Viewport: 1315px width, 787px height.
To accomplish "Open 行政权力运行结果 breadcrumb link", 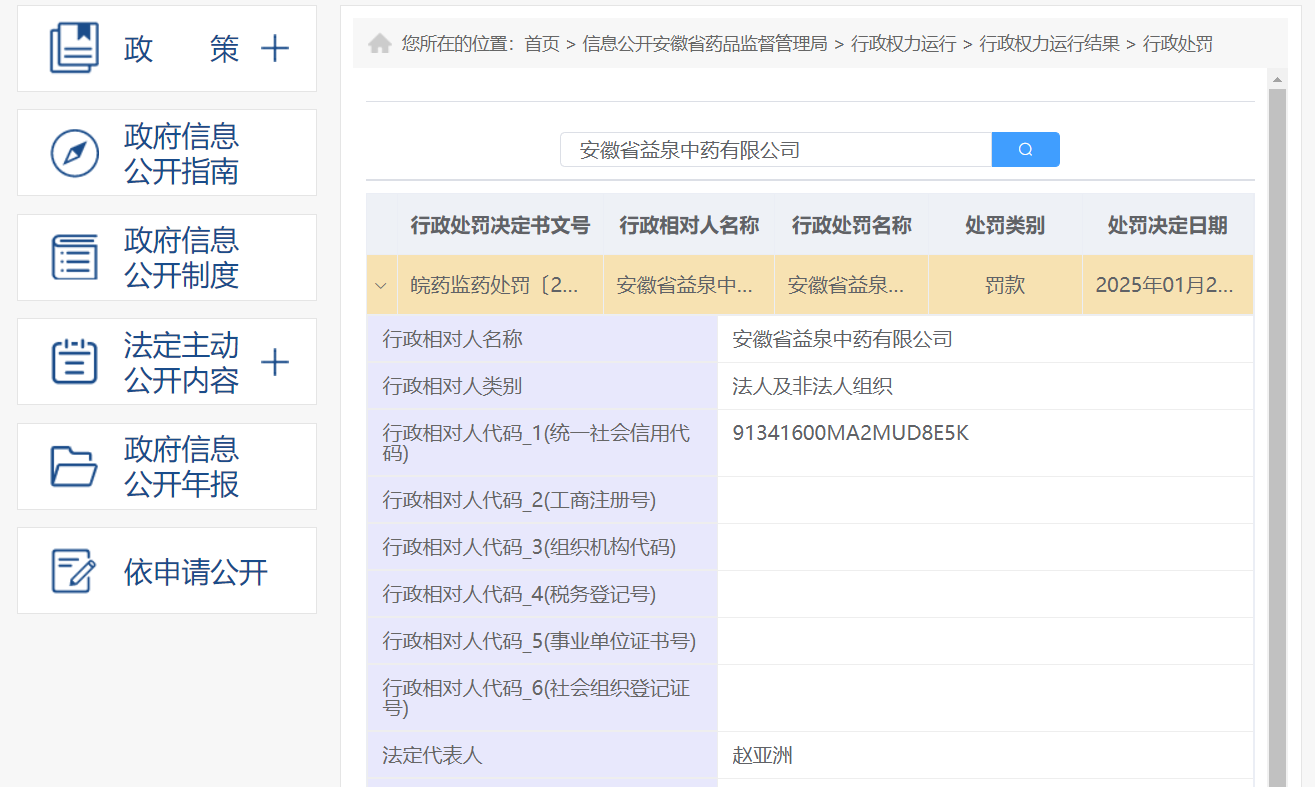I will pyautogui.click(x=1050, y=44).
